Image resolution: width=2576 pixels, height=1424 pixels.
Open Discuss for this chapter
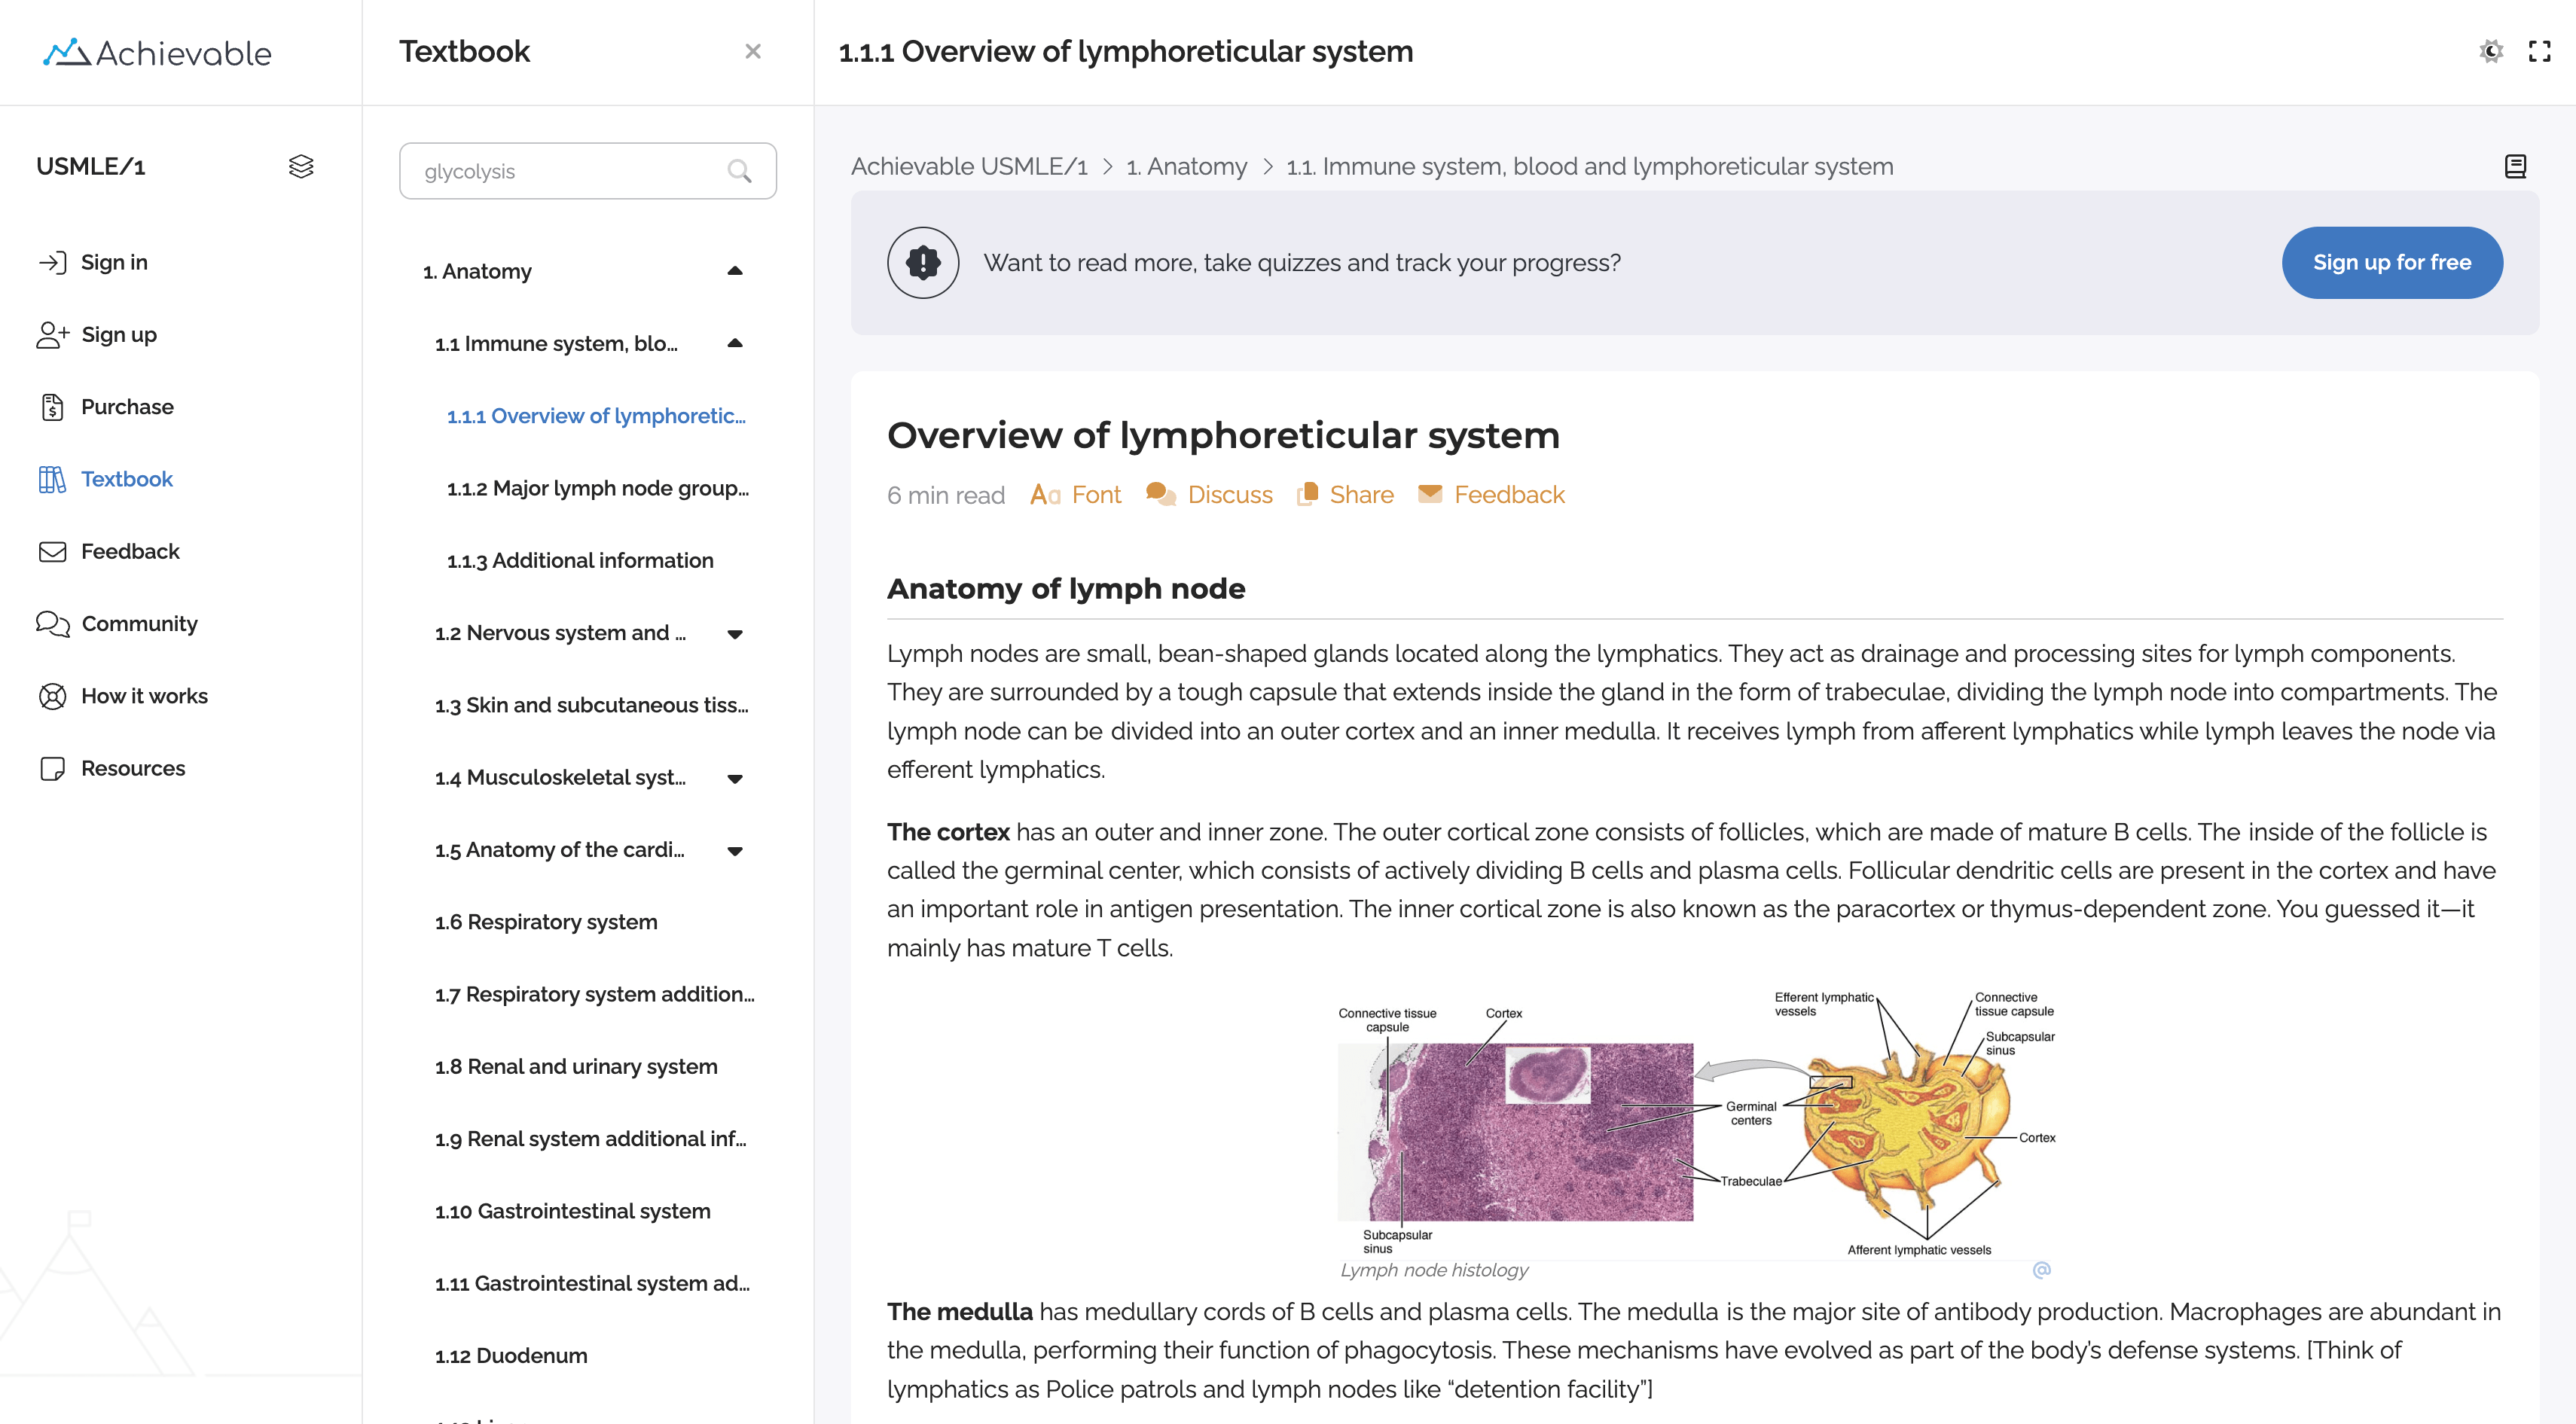point(1210,495)
